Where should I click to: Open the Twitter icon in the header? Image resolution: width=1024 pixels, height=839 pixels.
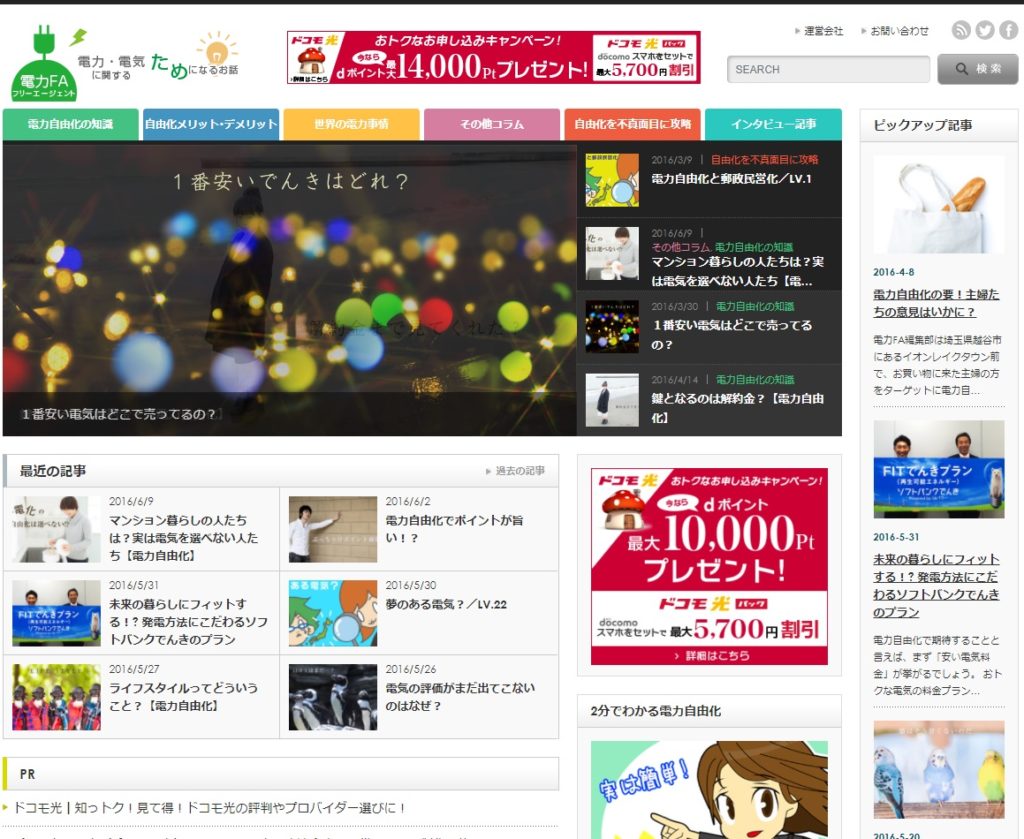[985, 31]
